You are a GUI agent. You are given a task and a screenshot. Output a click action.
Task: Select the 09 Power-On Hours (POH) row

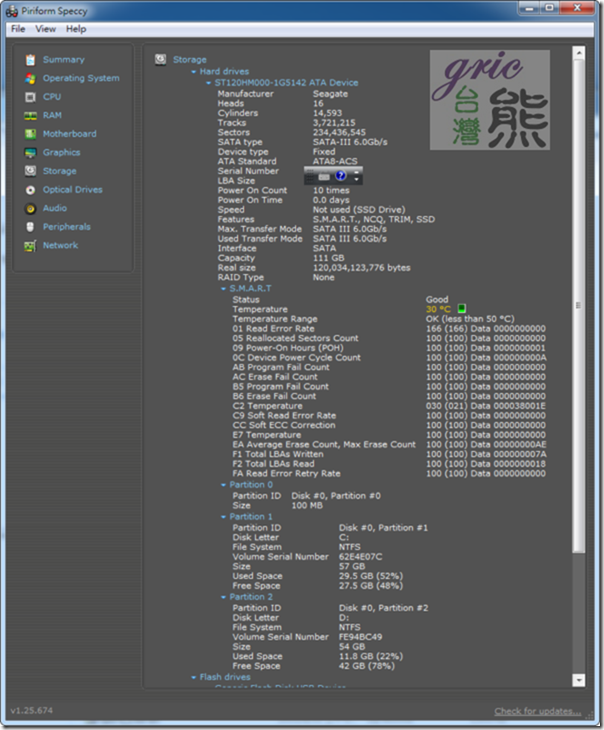[389, 348]
